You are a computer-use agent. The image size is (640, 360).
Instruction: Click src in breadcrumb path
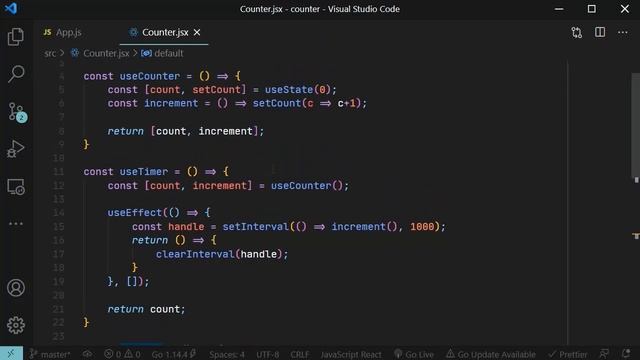click(x=50, y=53)
